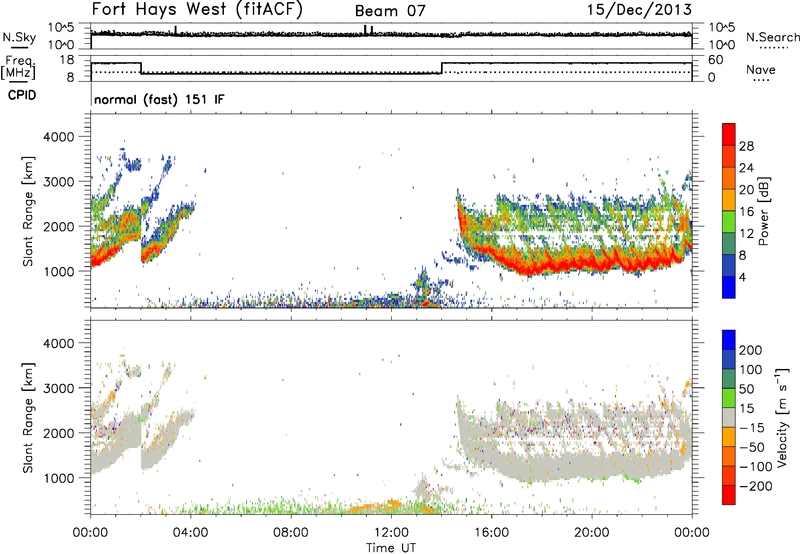Screen dimensions: 800x554
Task: Click the 'N.Search' legend label
Action: pos(773,37)
